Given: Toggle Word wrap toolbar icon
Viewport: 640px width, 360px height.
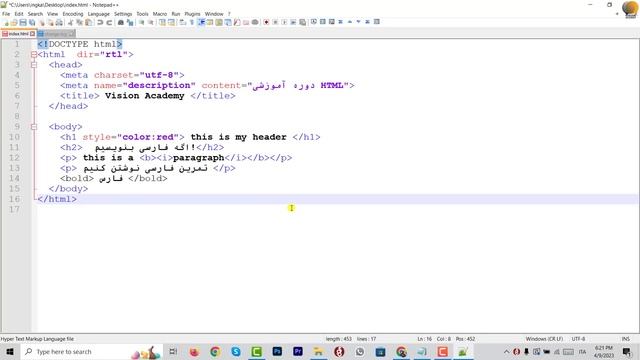Looking at the screenshot, I should [x=182, y=22].
